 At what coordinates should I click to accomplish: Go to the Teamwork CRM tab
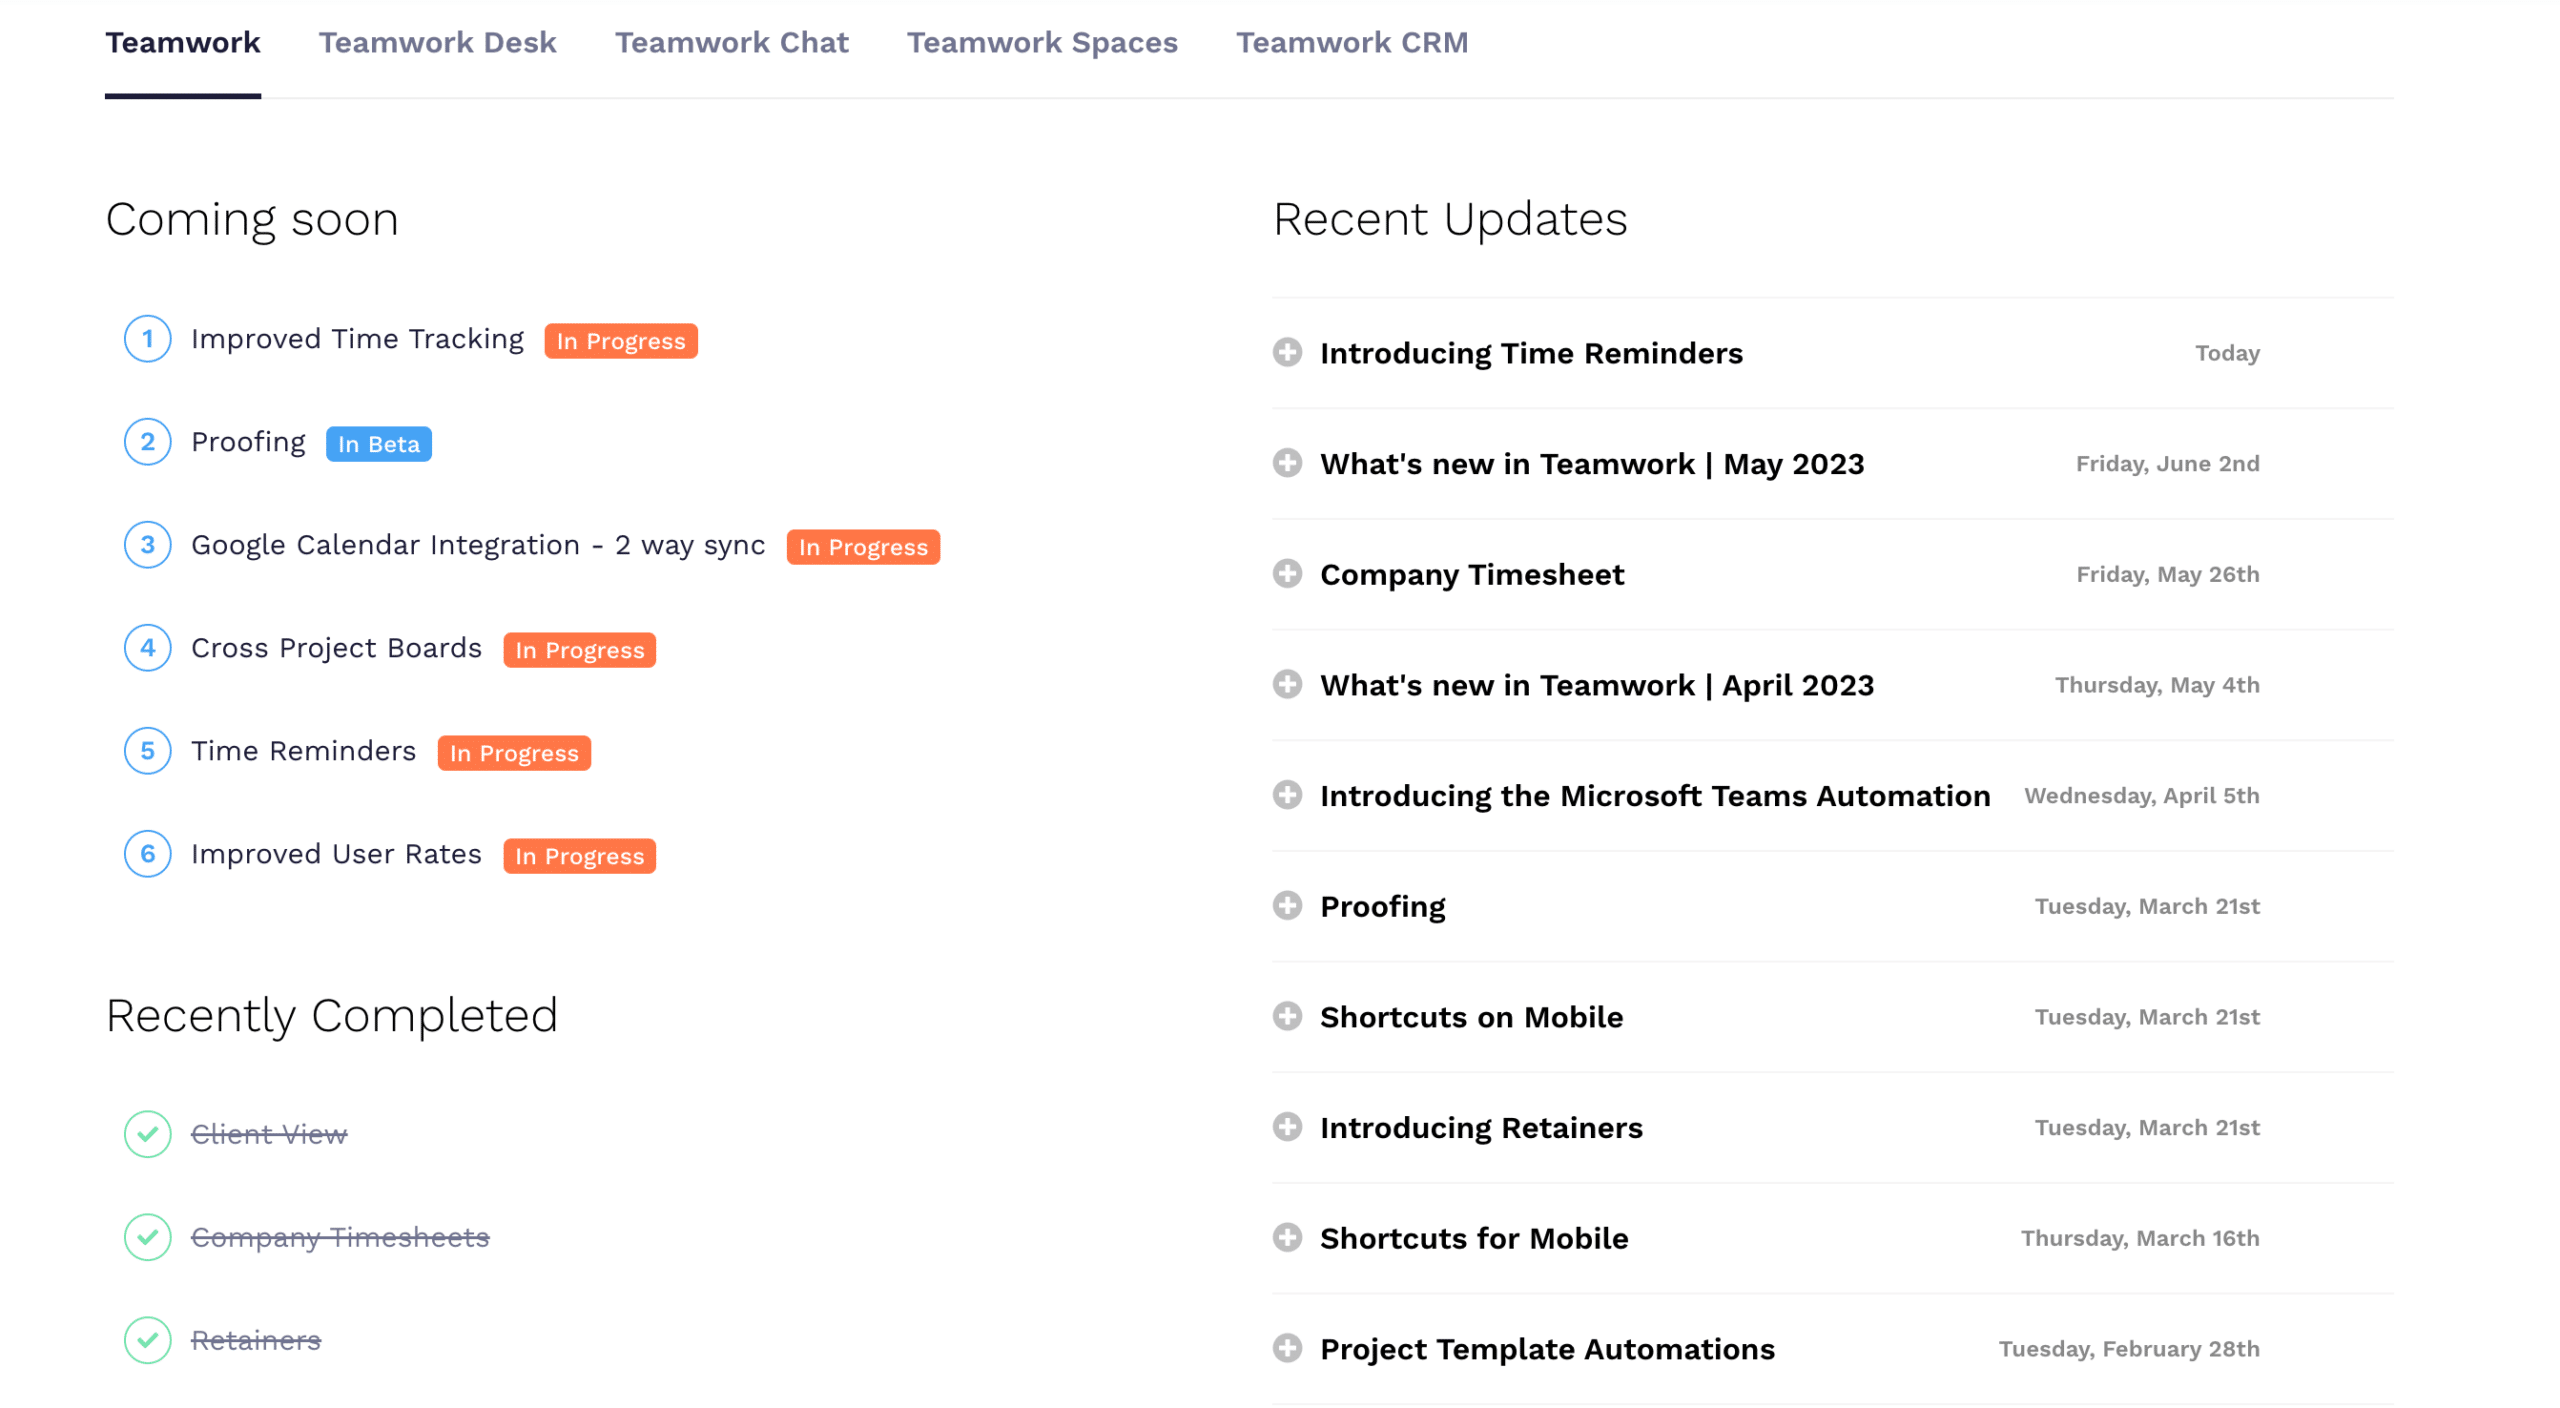(x=1351, y=43)
